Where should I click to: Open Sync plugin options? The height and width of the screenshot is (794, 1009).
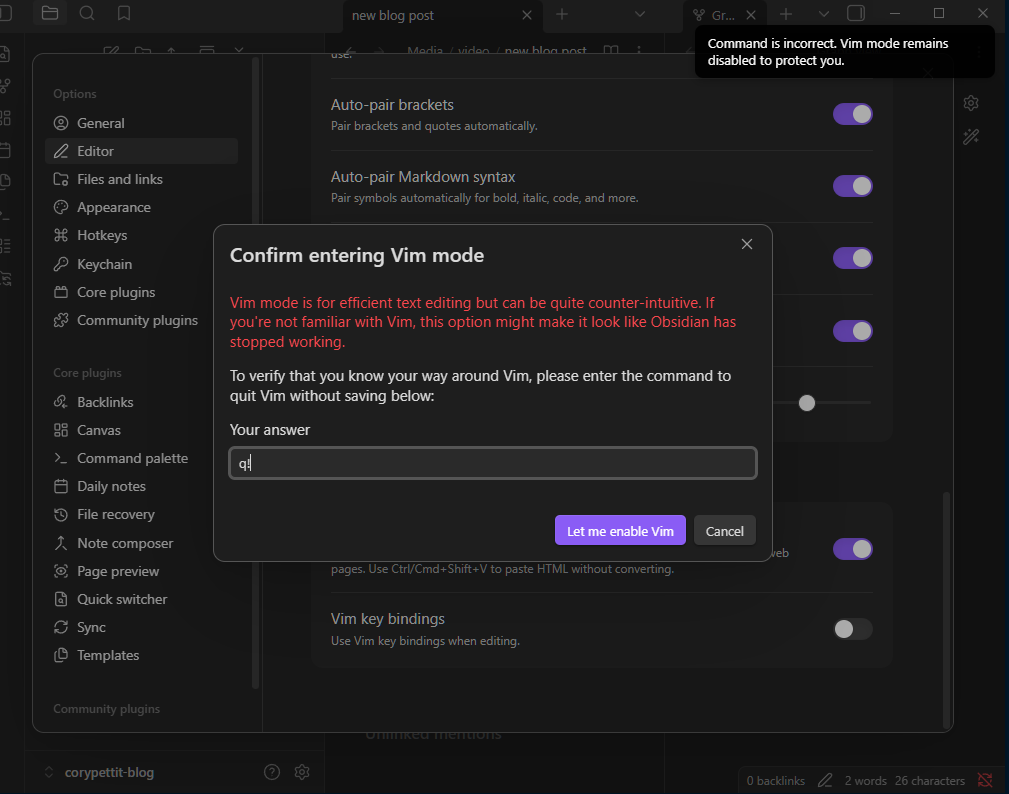142,627
